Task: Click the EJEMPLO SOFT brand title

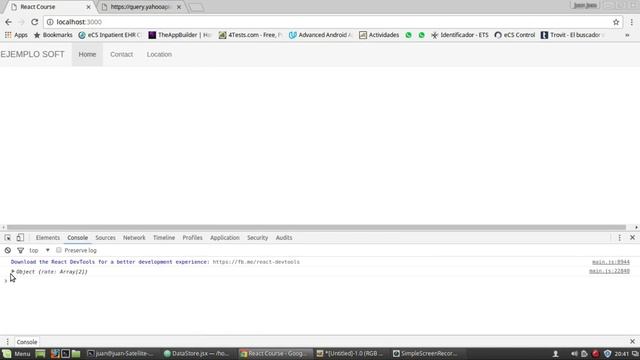Action: (x=32, y=54)
